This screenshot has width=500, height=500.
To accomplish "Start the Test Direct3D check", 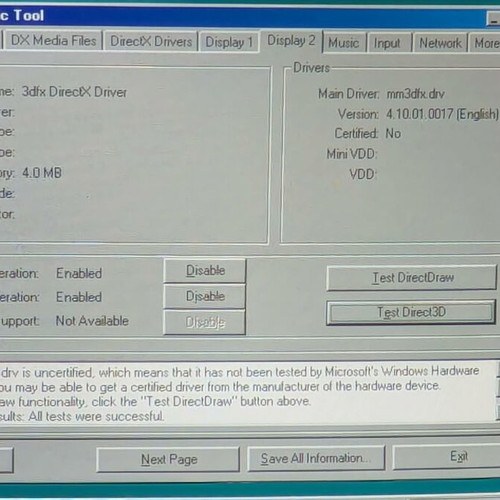I will point(411,312).
